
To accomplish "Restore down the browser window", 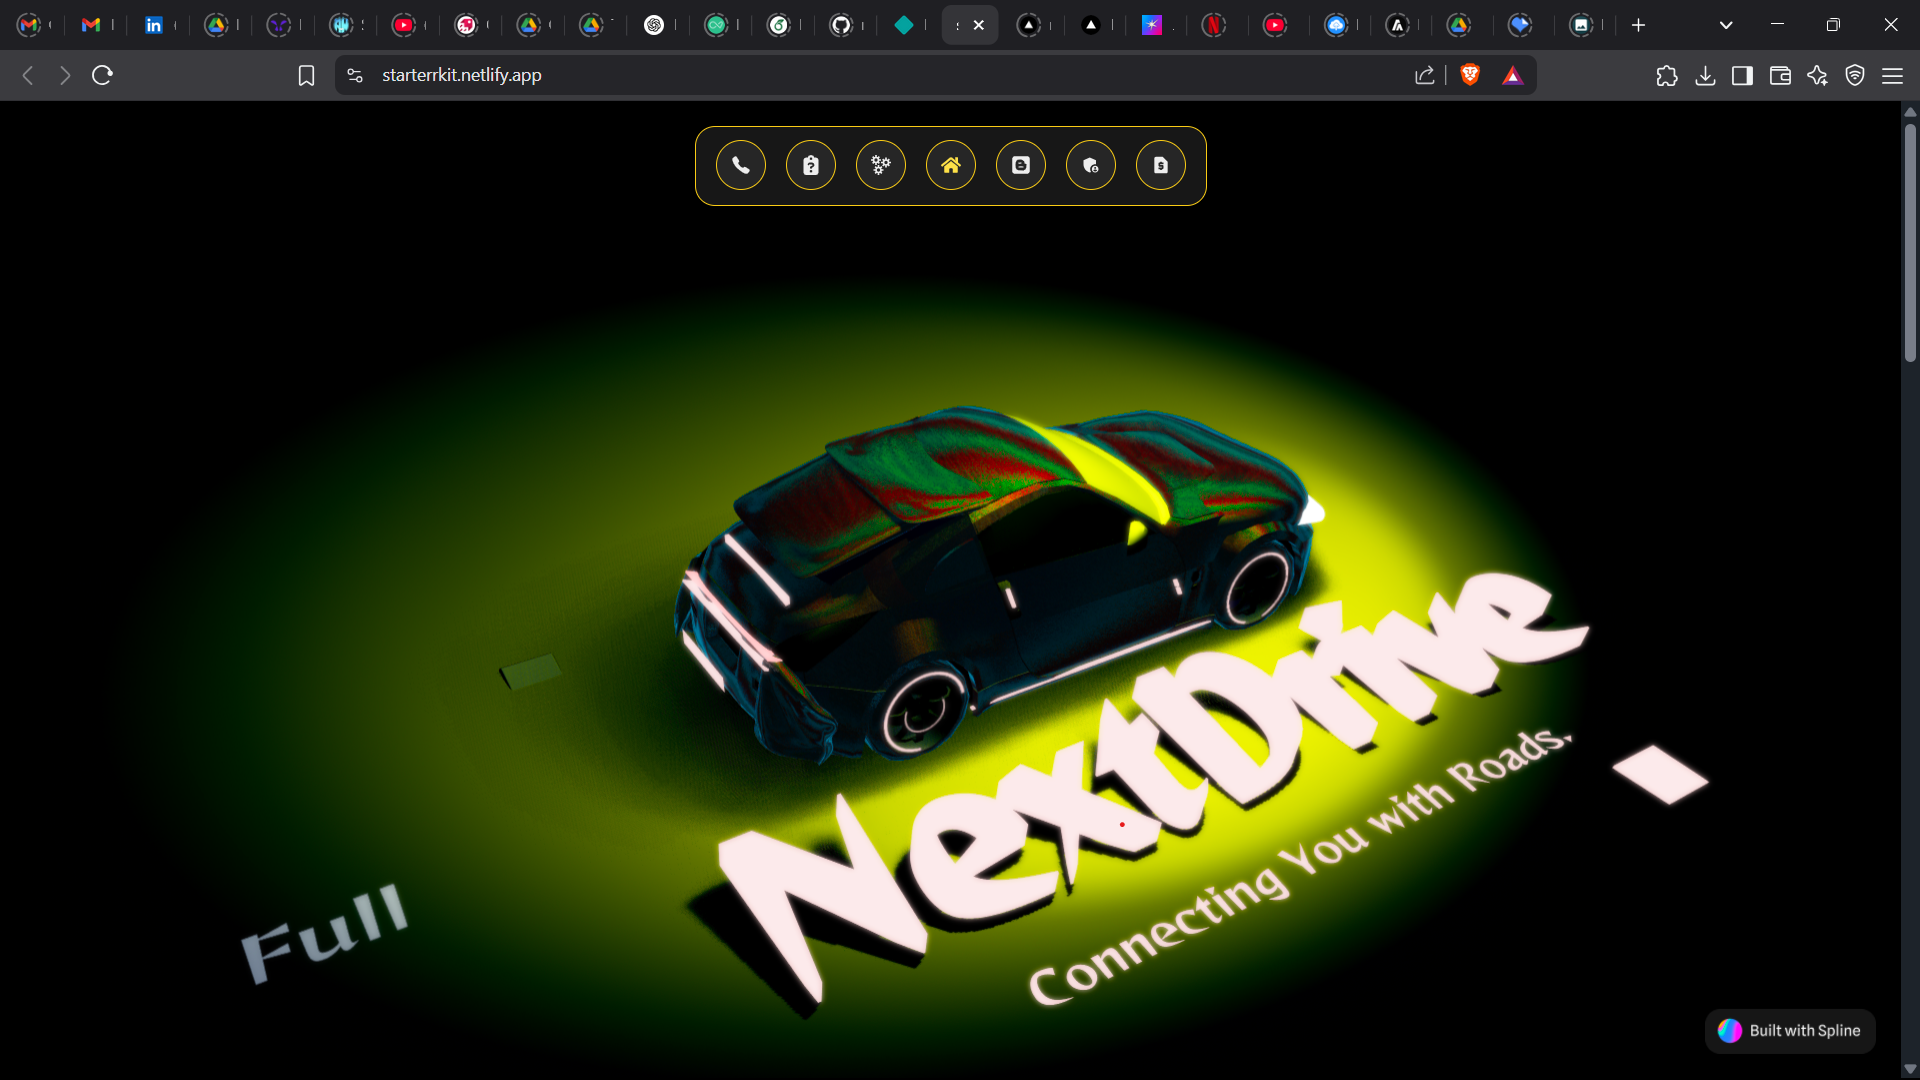I will (1833, 25).
